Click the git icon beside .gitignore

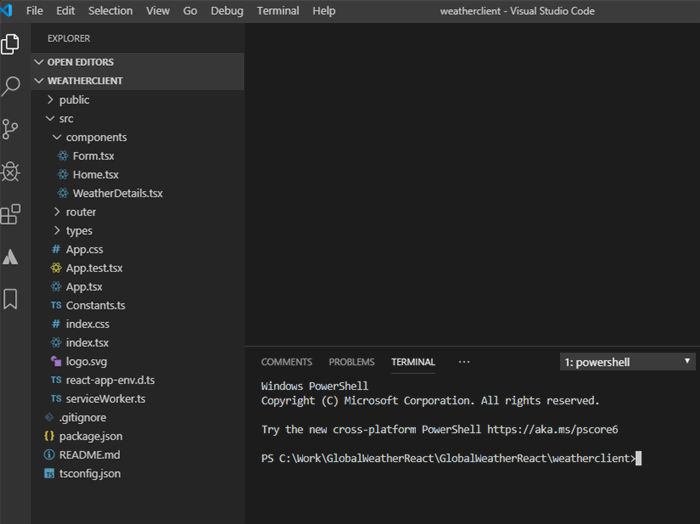tap(49, 417)
